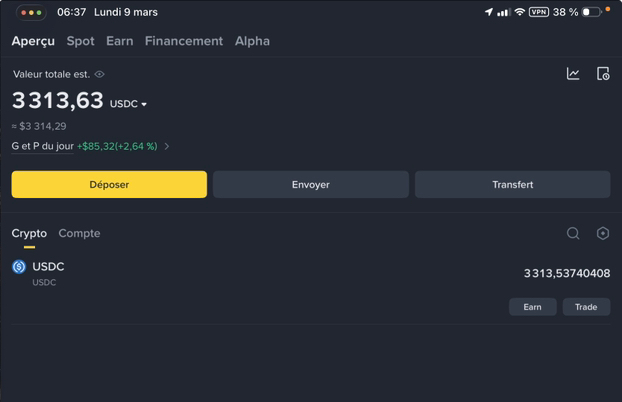Open the portfolio chart analysis icon
This screenshot has width=622, height=402.
coord(573,74)
